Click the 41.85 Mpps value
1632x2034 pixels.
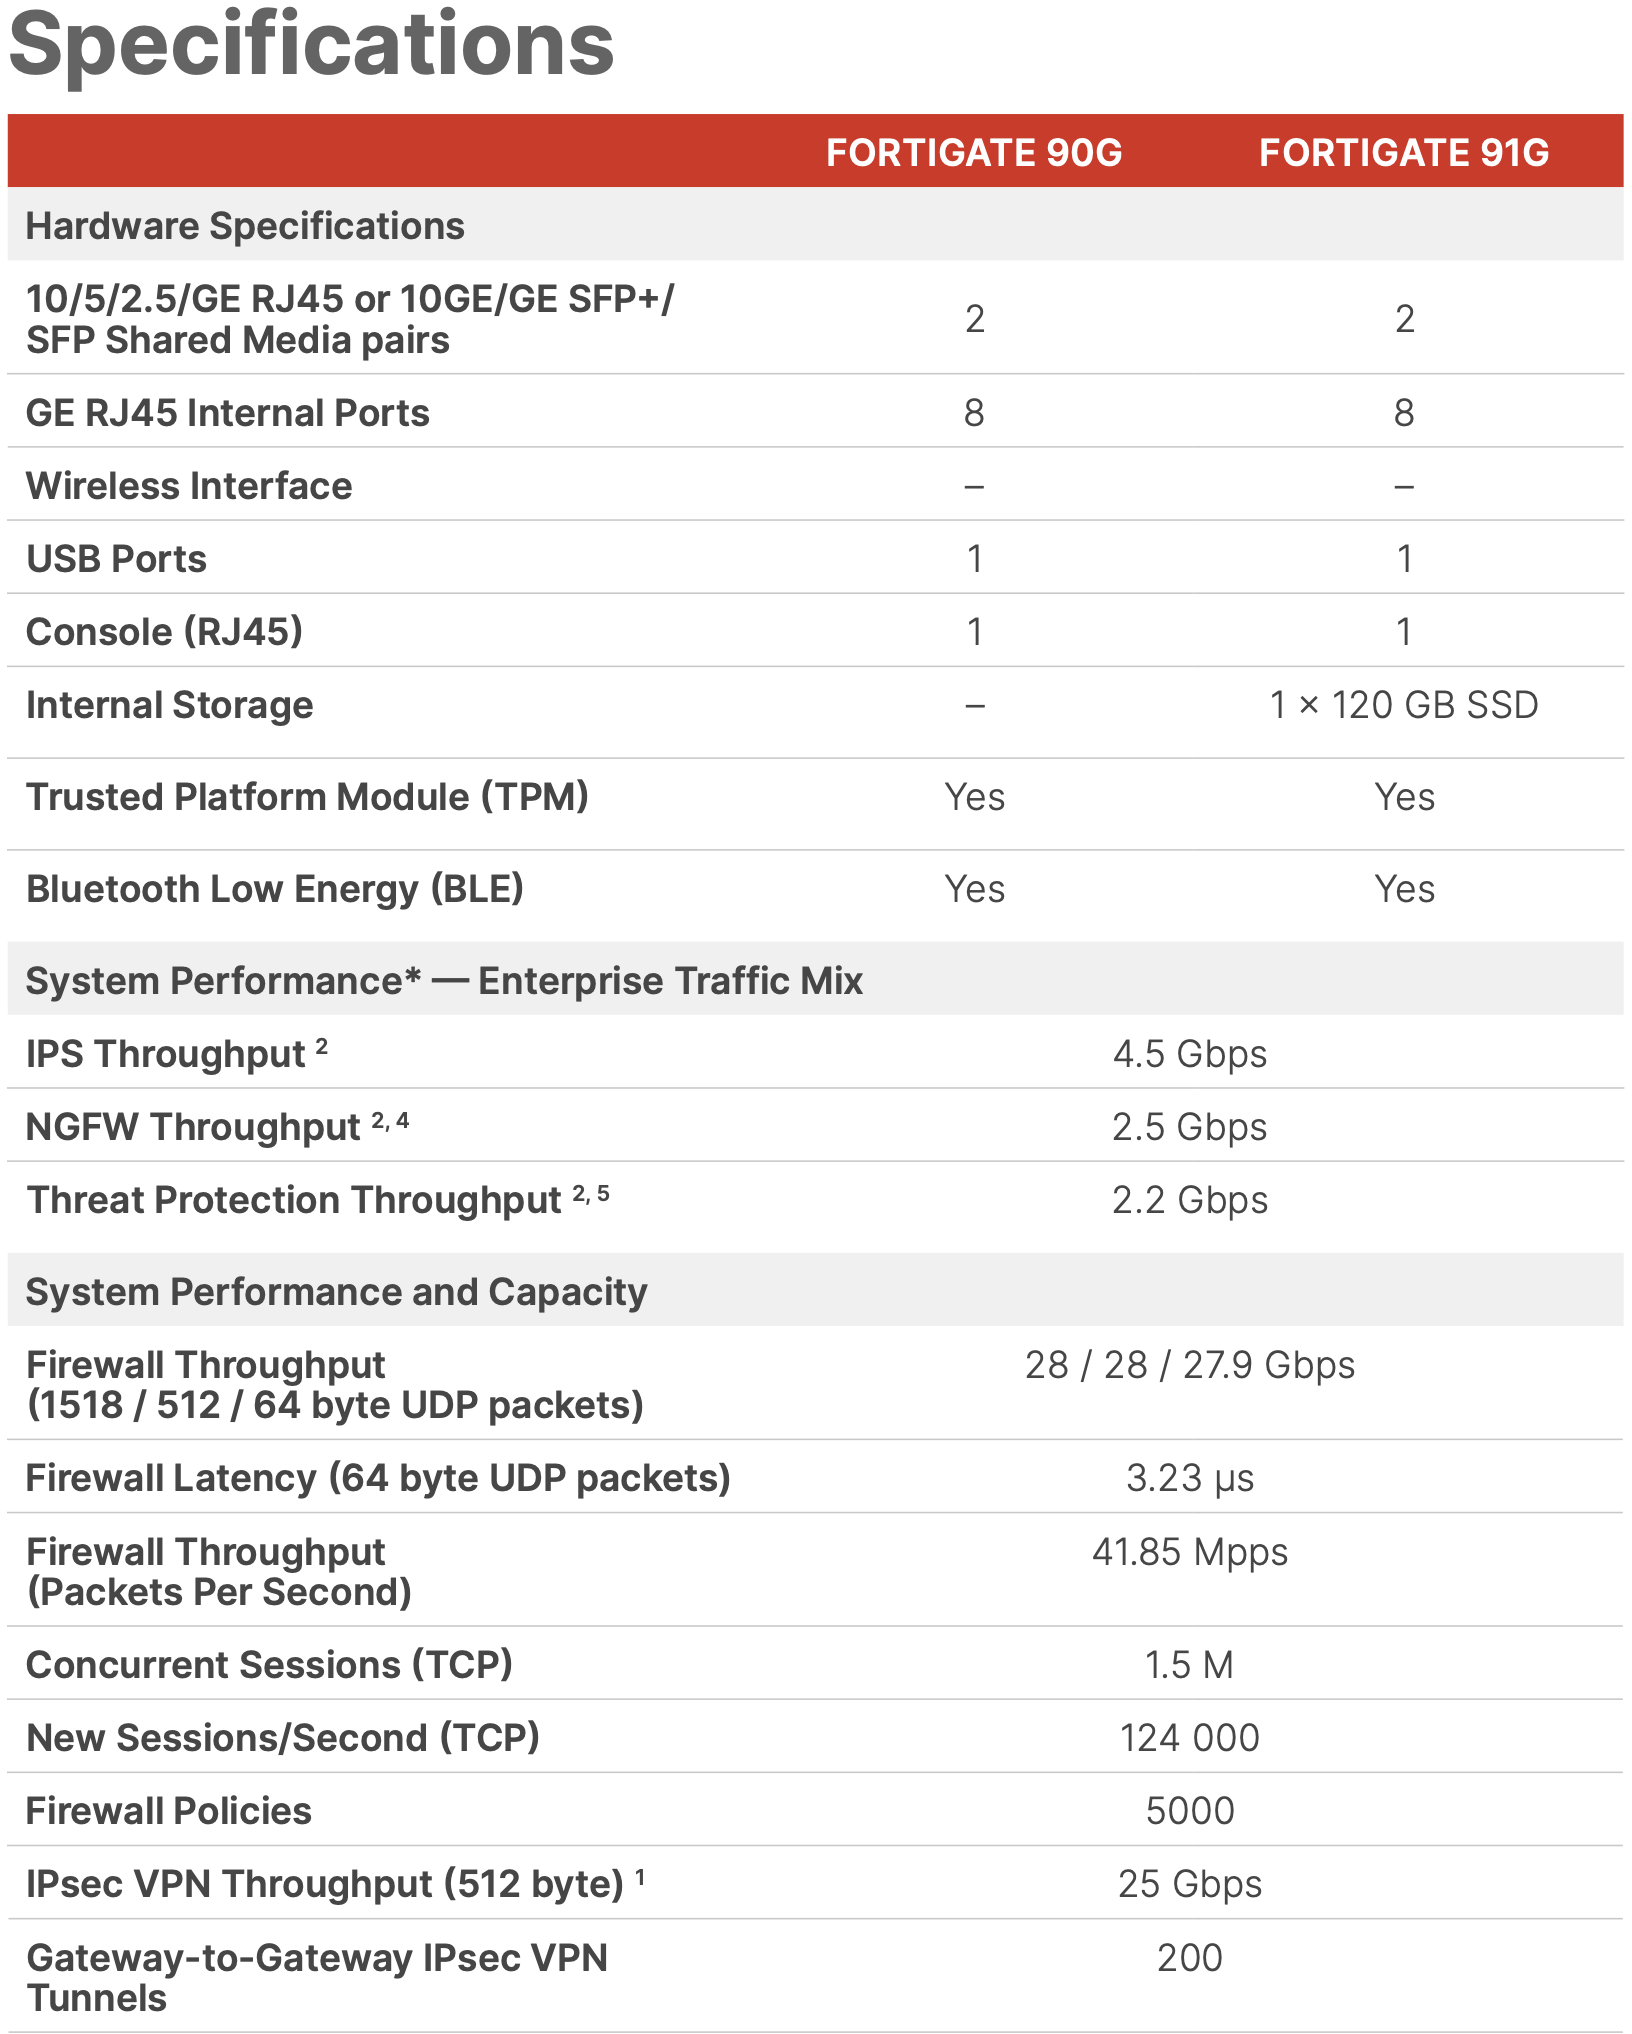click(x=1190, y=1552)
